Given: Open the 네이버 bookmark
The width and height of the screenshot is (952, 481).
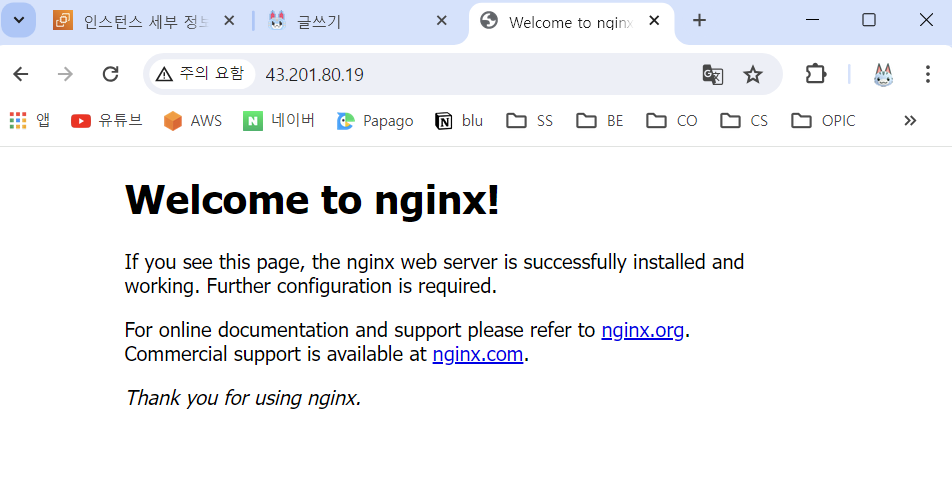Looking at the screenshot, I should (279, 120).
